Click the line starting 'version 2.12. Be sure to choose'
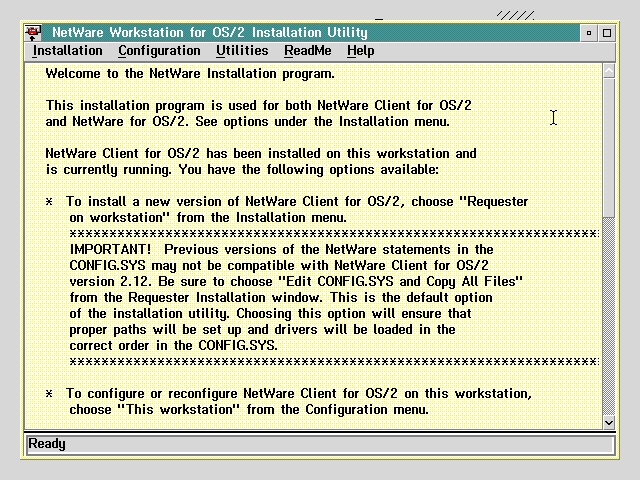The width and height of the screenshot is (640, 480). point(296,282)
